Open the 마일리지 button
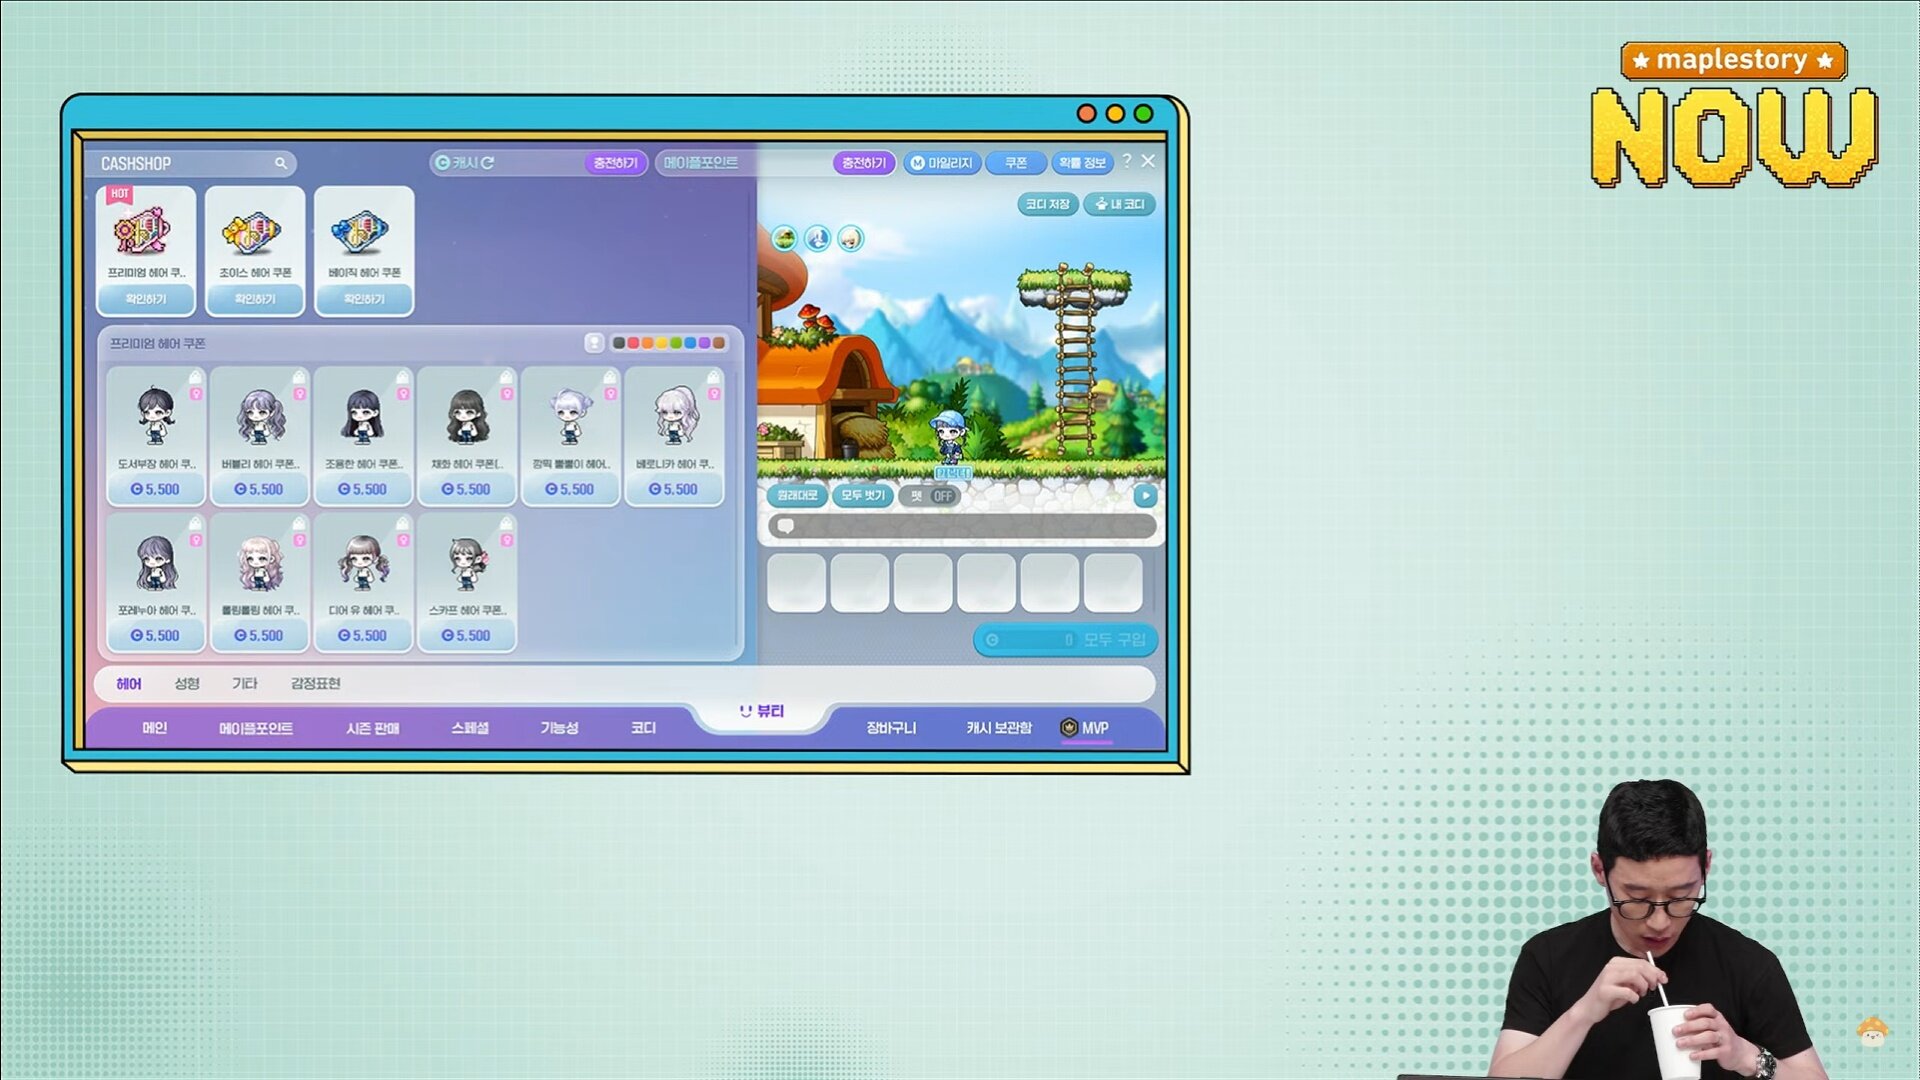Screen dimensions: 1920x1080 (x=941, y=162)
